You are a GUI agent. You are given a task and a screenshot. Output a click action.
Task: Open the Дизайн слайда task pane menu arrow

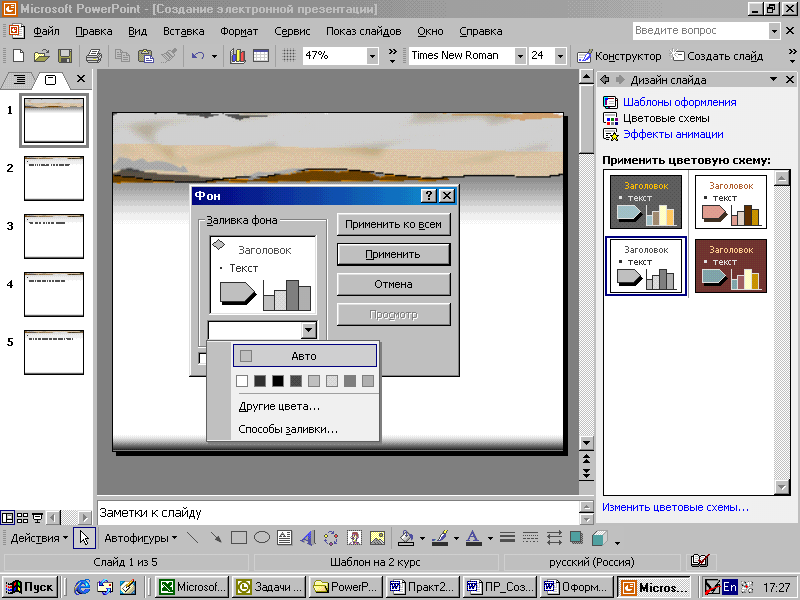point(773,79)
